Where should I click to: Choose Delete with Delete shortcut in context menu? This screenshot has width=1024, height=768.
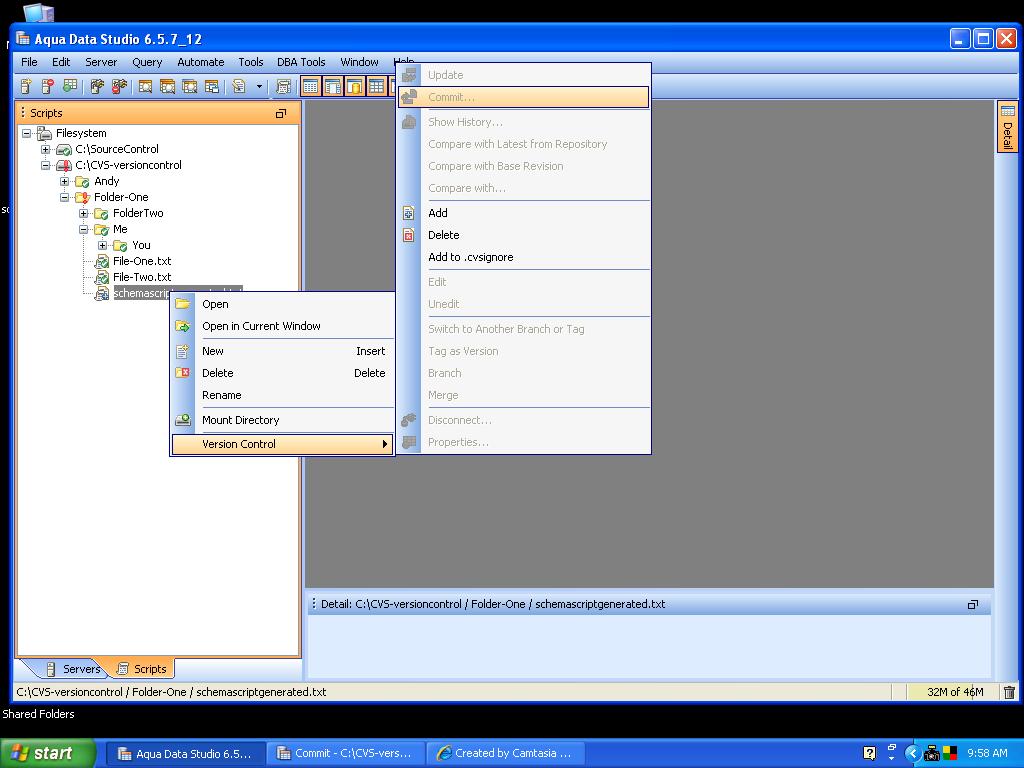pos(282,373)
